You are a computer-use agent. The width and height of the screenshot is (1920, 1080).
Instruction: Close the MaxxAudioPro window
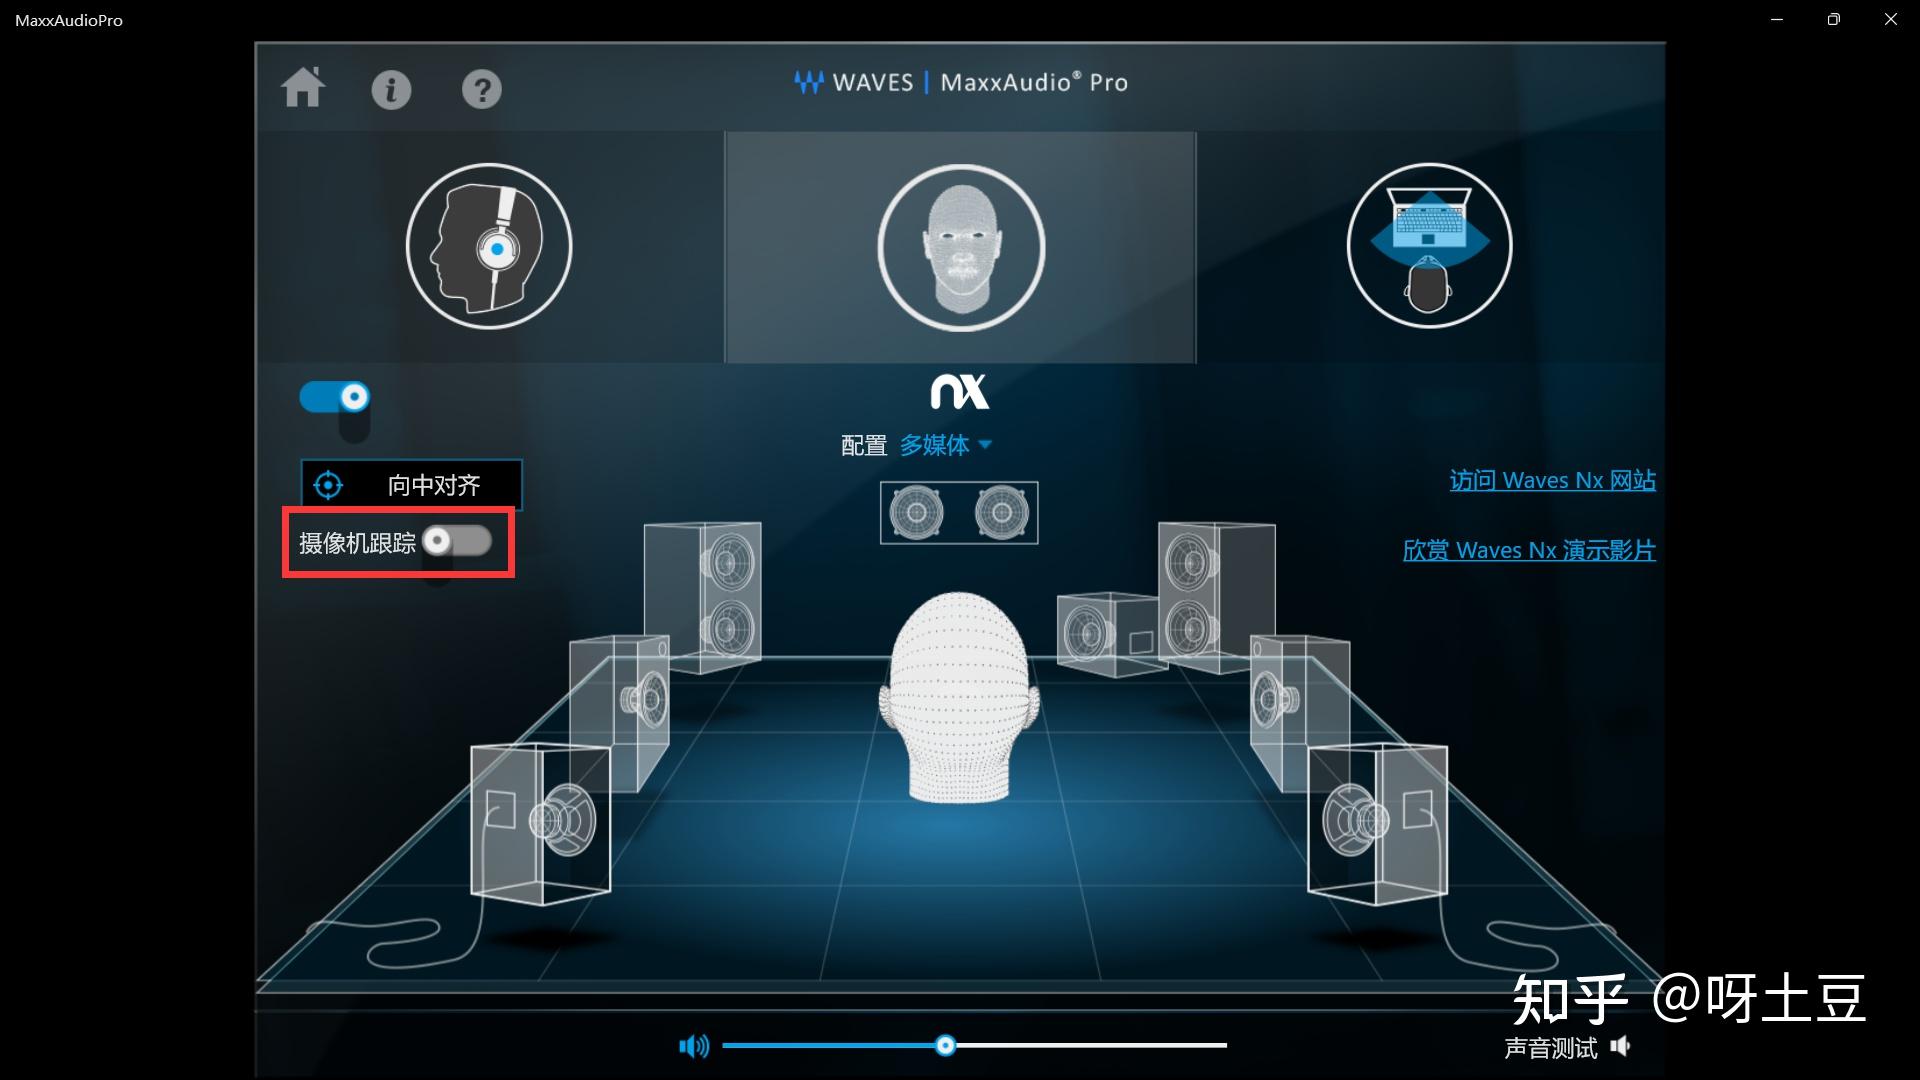(x=1891, y=20)
